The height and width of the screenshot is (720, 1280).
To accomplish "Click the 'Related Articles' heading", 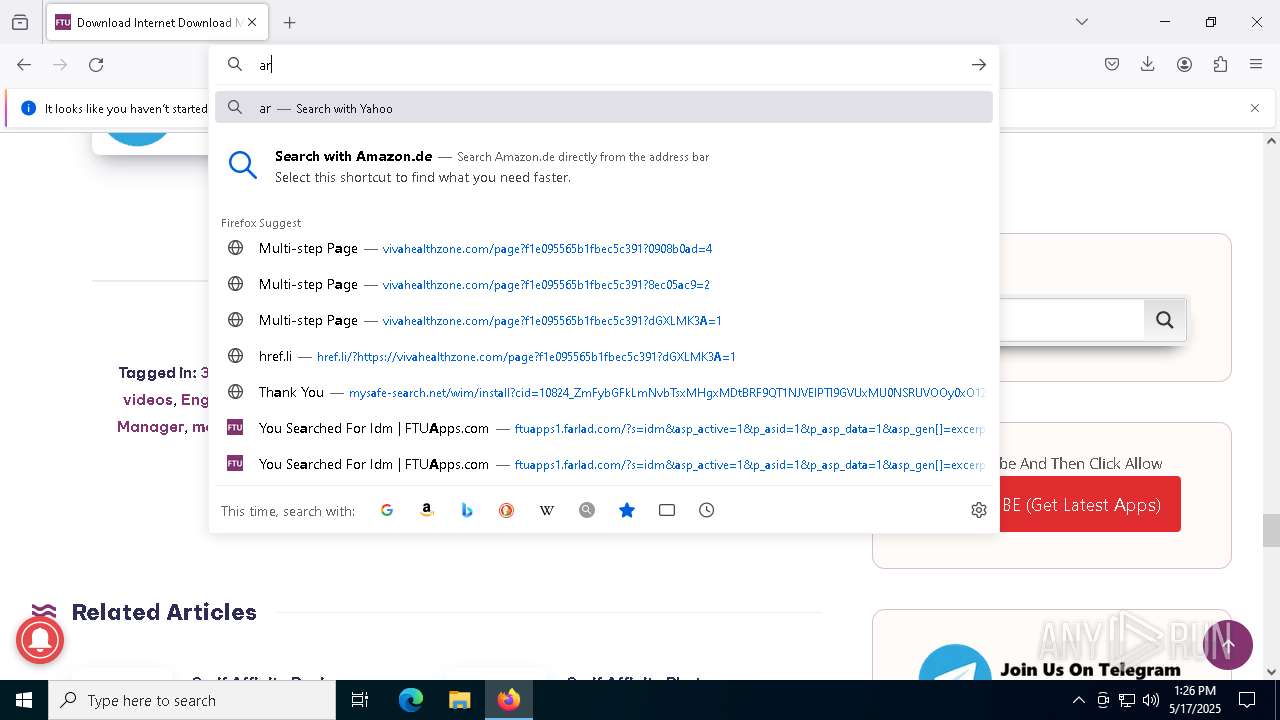I will [x=164, y=612].
